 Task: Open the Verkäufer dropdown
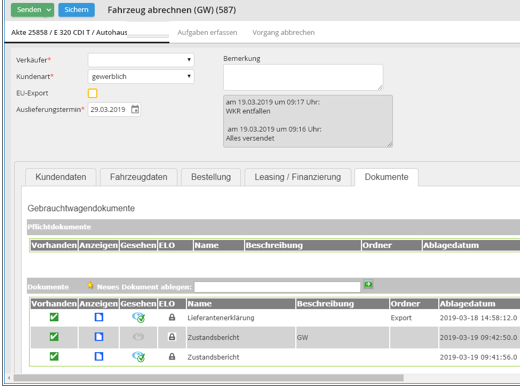[x=141, y=60]
